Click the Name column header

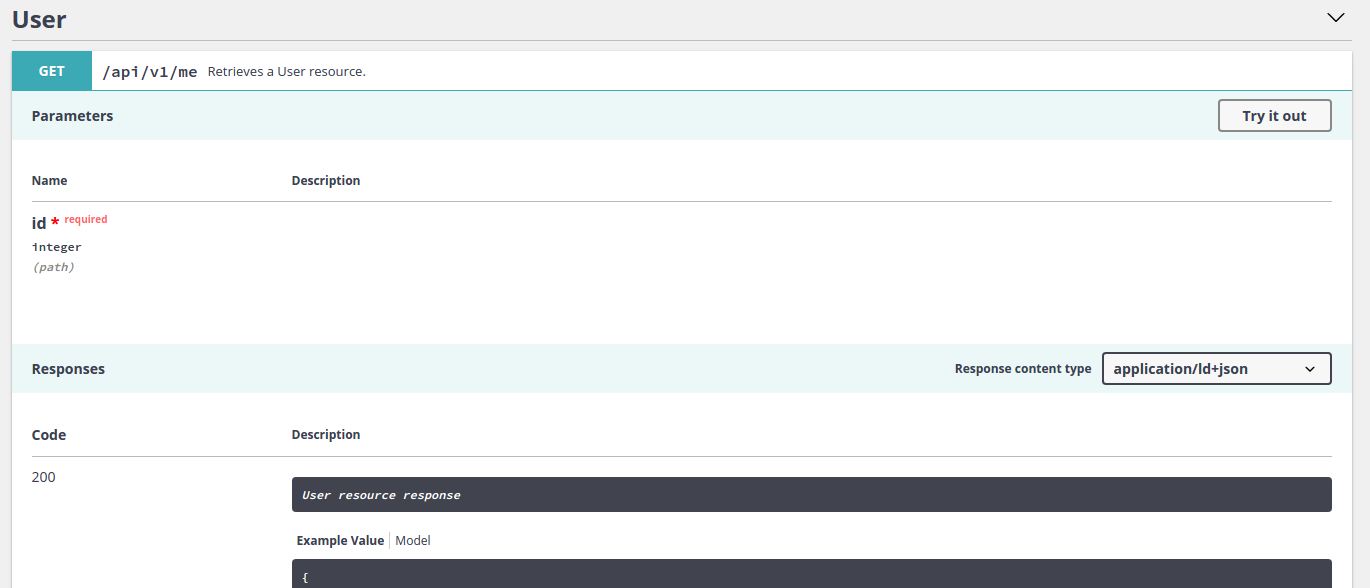tap(50, 181)
